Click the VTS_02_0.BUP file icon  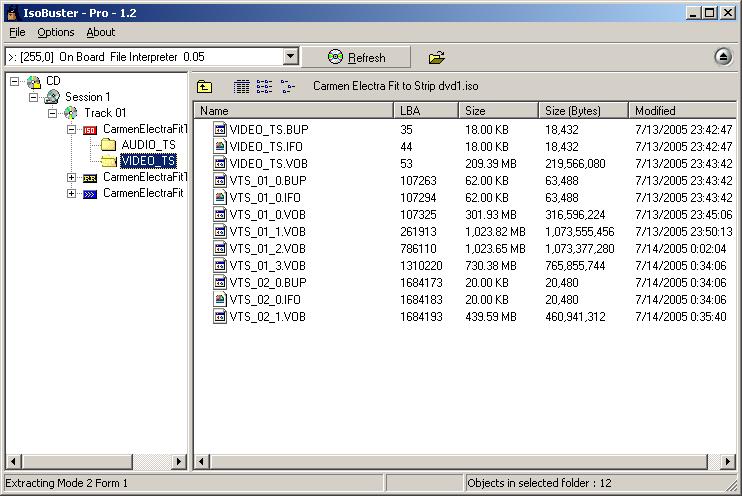(220, 283)
